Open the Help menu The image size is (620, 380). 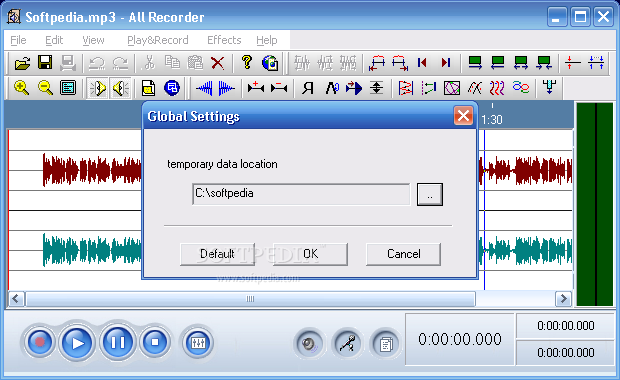point(267,40)
